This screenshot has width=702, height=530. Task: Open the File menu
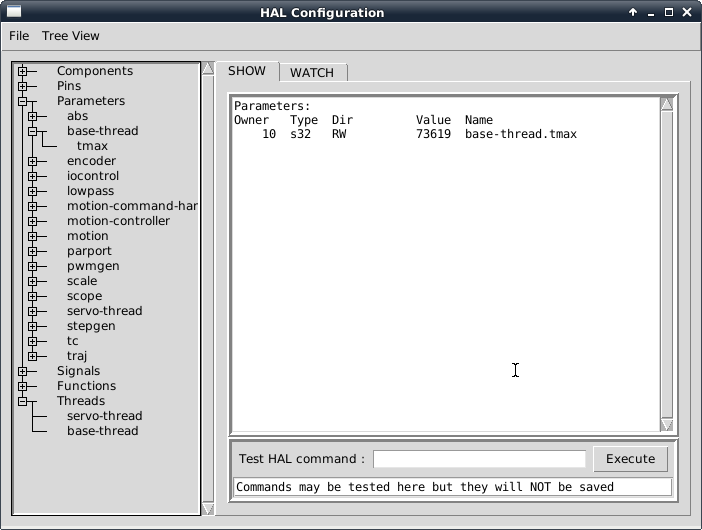(x=19, y=36)
